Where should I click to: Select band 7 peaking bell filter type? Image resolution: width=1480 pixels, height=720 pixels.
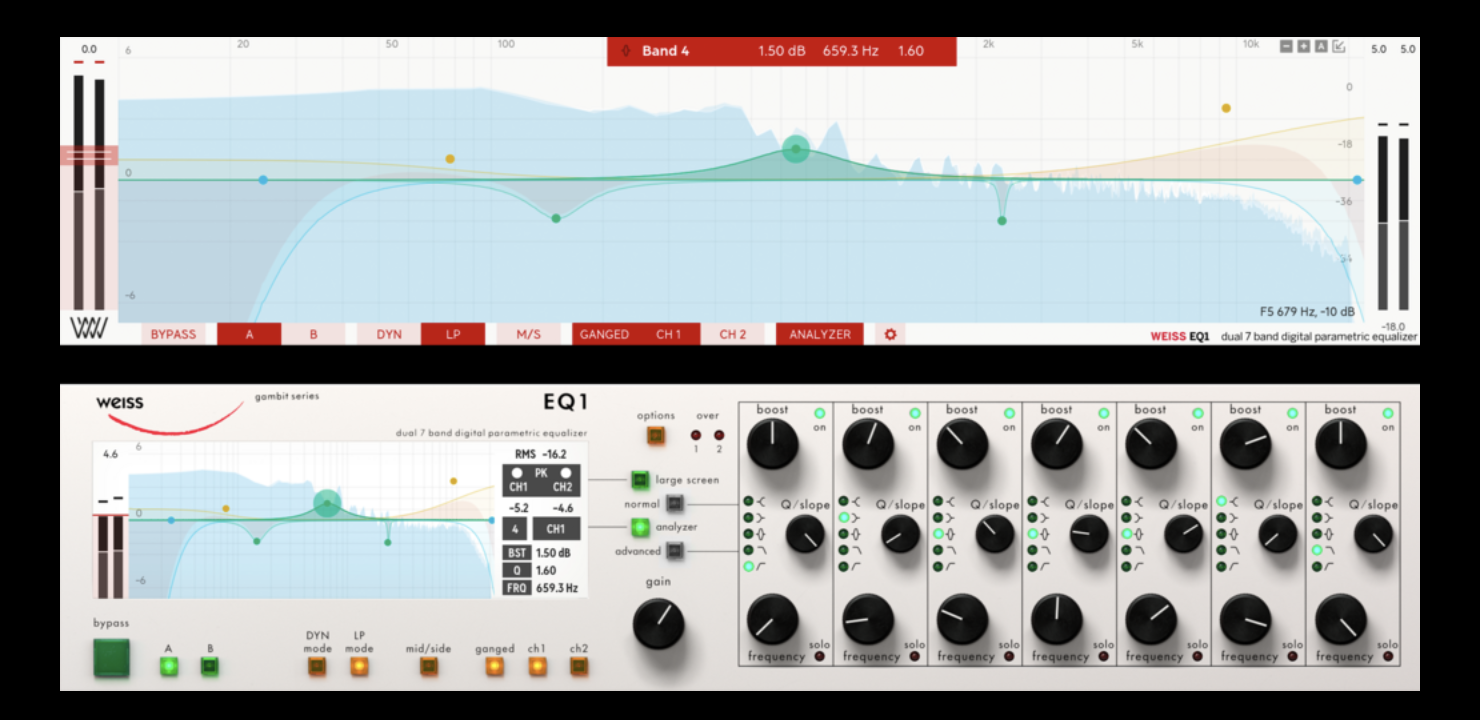tap(1316, 534)
